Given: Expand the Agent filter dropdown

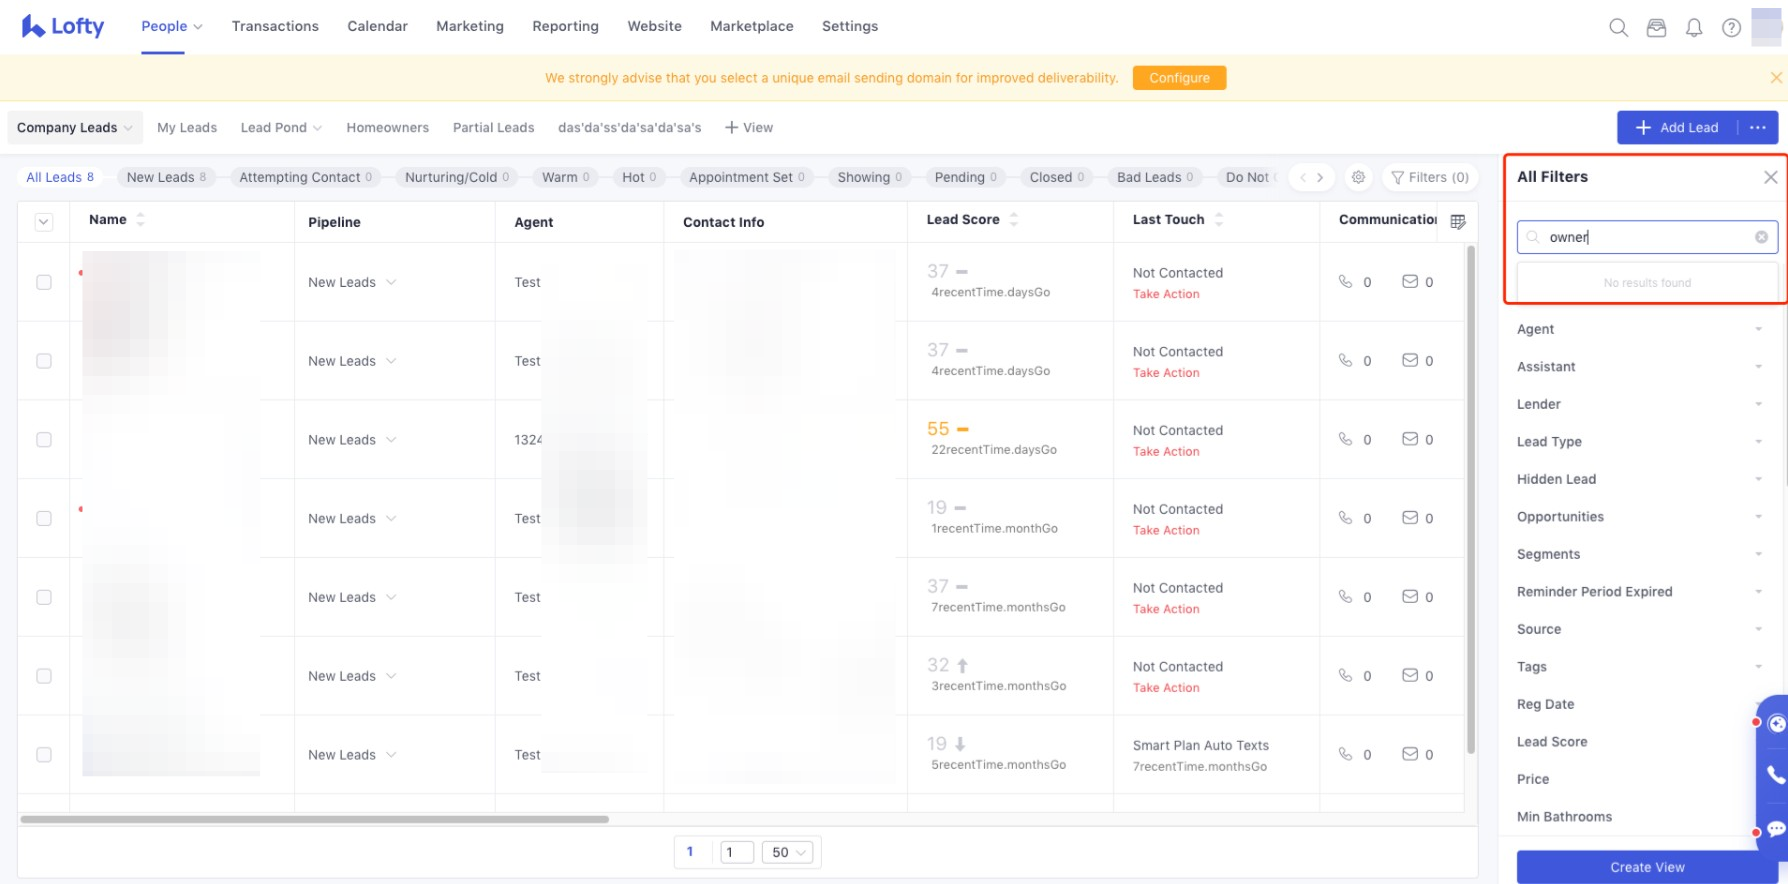Looking at the screenshot, I should tap(1639, 329).
